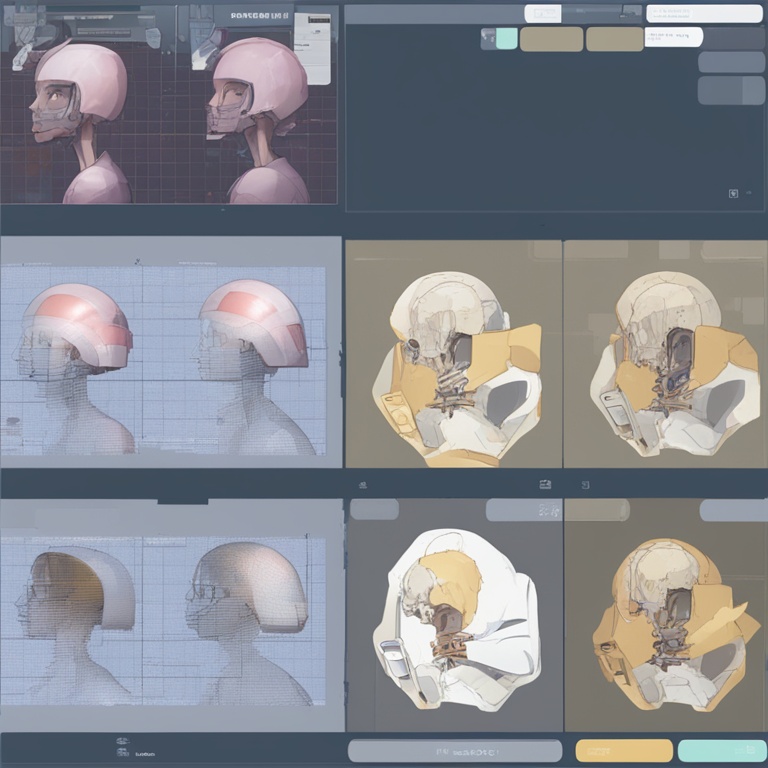Click the teal button in the bottom-right corner
The height and width of the screenshot is (768, 768).
pyautogui.click(x=722, y=751)
